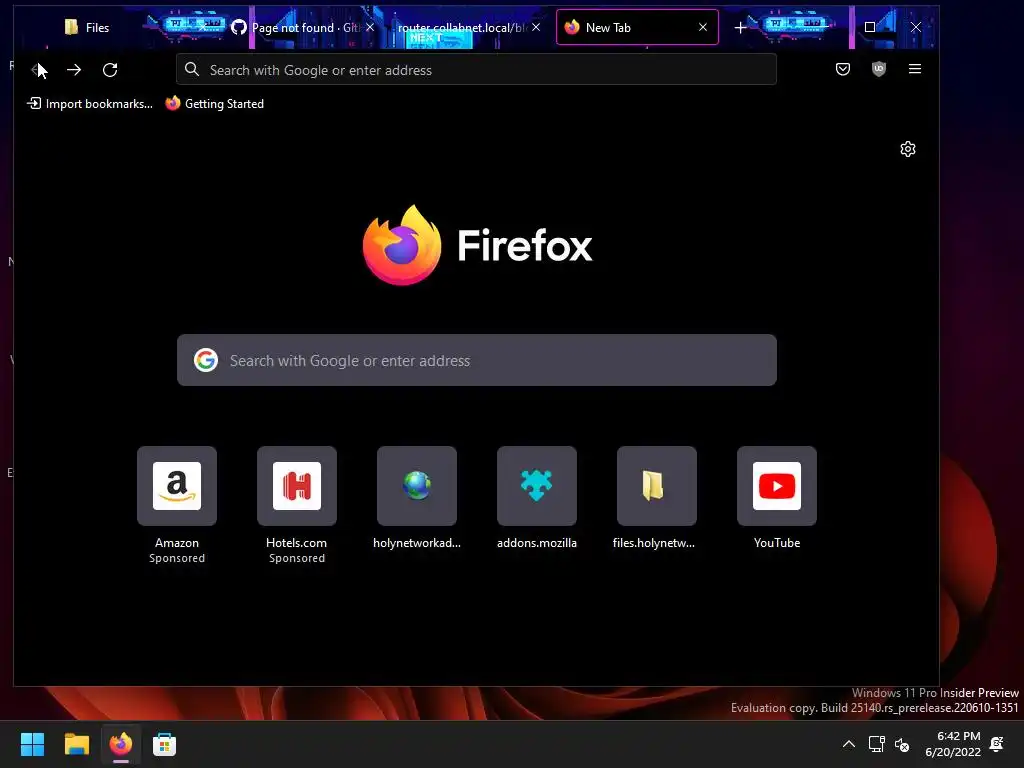Viewport: 1024px width, 768px height.
Task: Open the muted volume tray icon
Action: pos(902,744)
